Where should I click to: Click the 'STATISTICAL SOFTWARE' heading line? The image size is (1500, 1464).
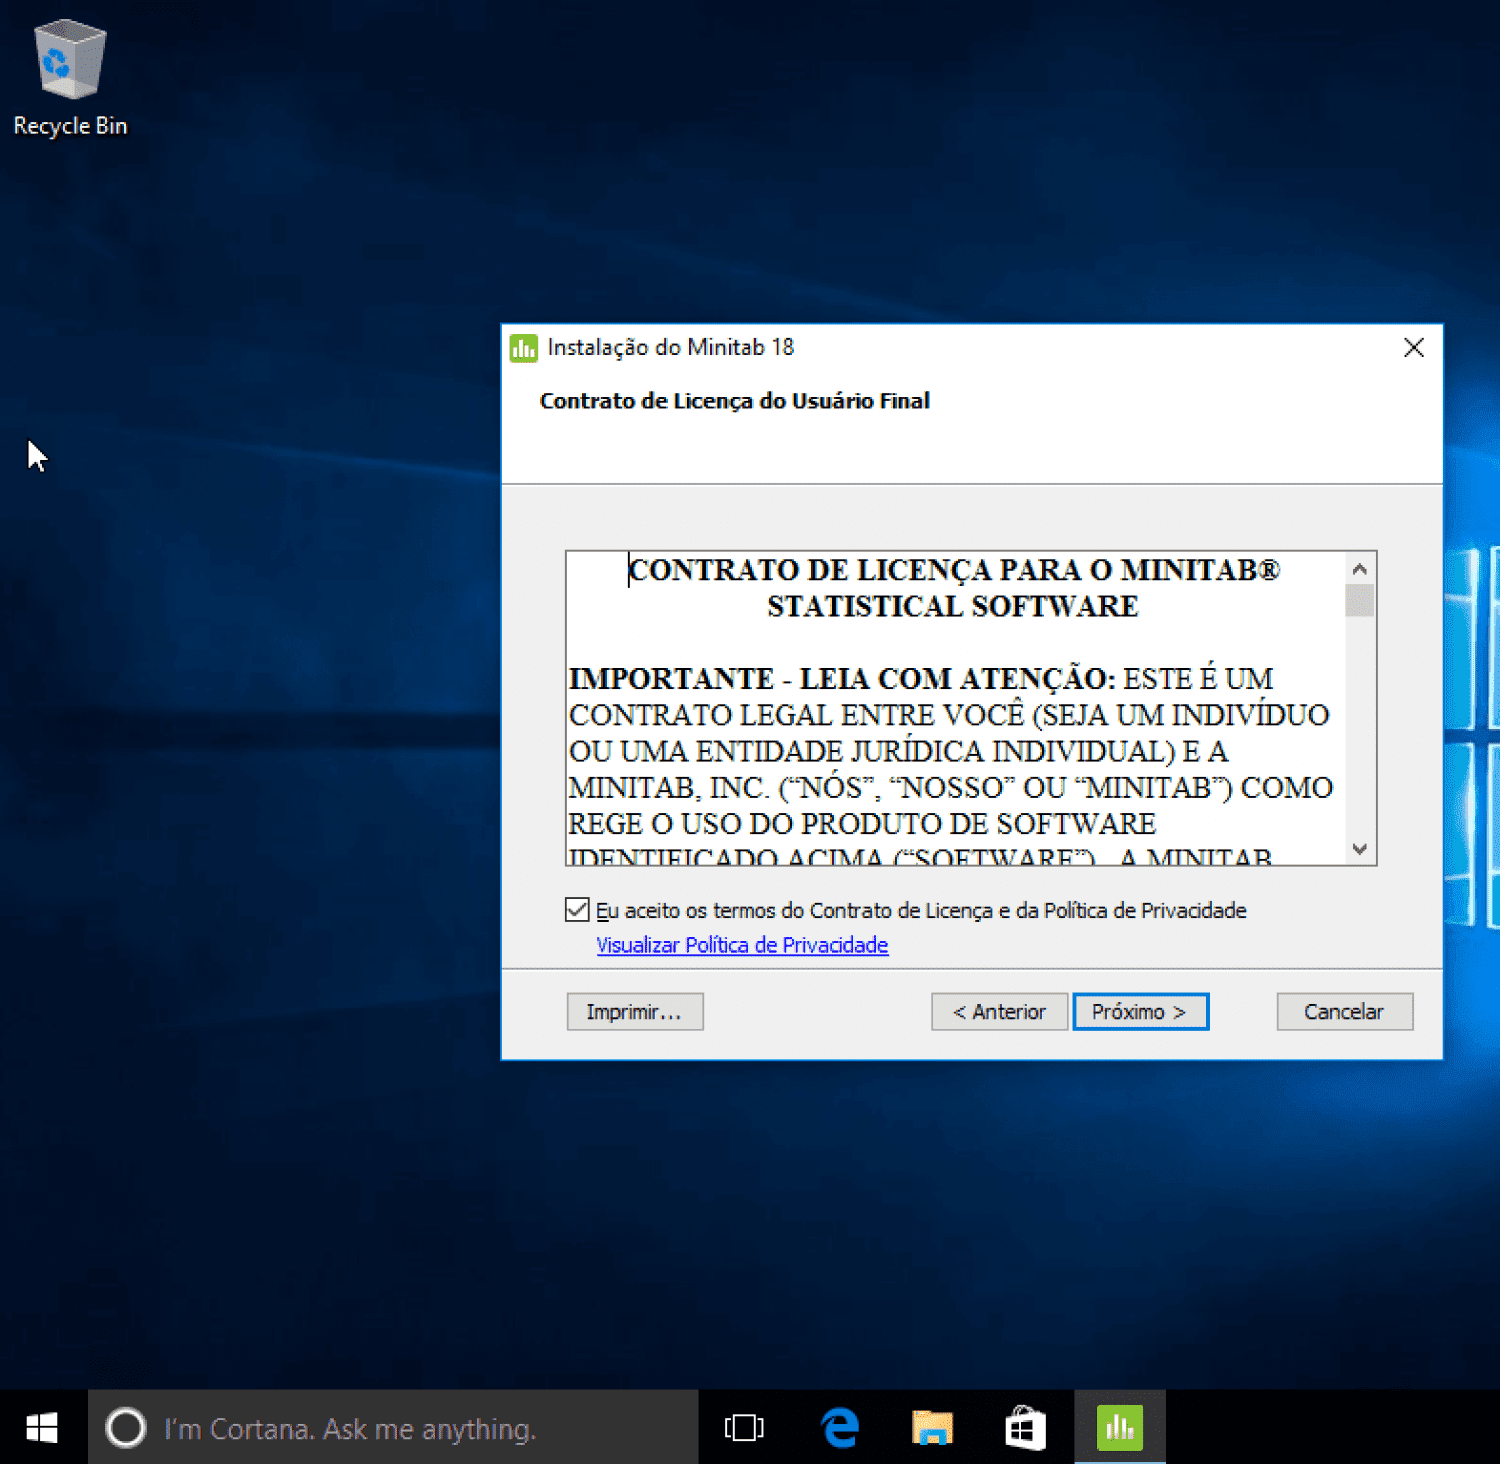[953, 606]
